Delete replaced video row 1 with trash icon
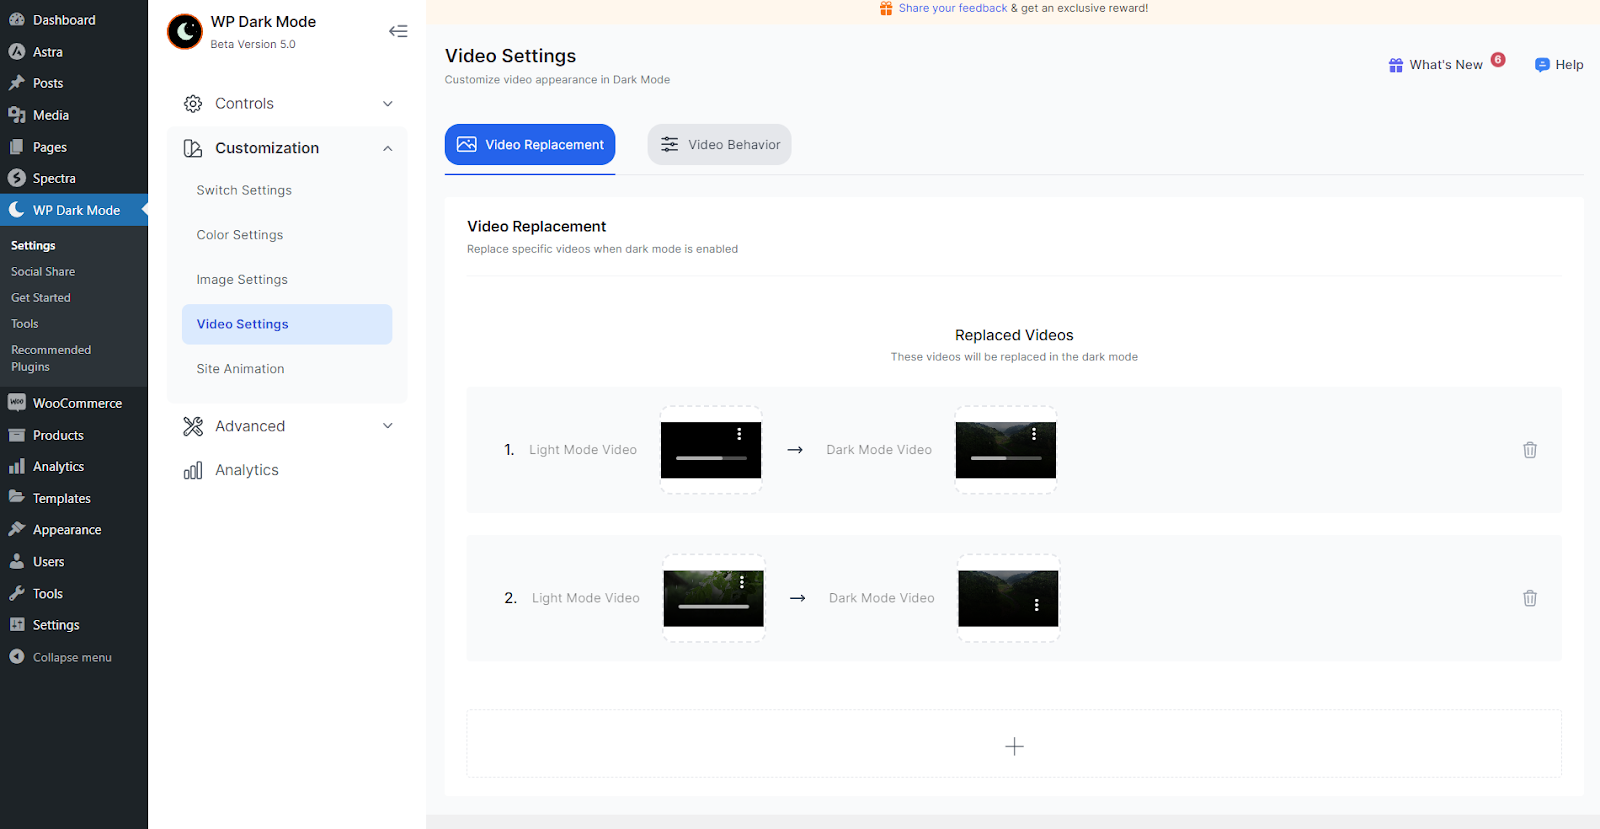The height and width of the screenshot is (829, 1600). tap(1530, 450)
